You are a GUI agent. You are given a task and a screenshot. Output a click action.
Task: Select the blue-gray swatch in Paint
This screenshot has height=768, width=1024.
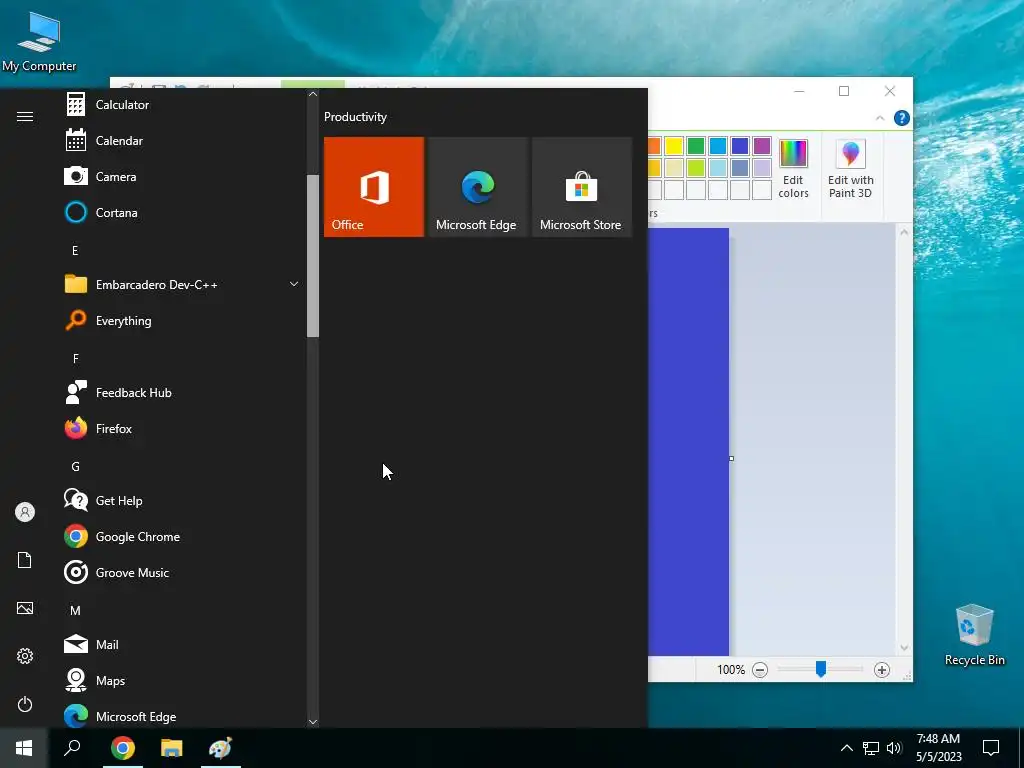tap(740, 168)
